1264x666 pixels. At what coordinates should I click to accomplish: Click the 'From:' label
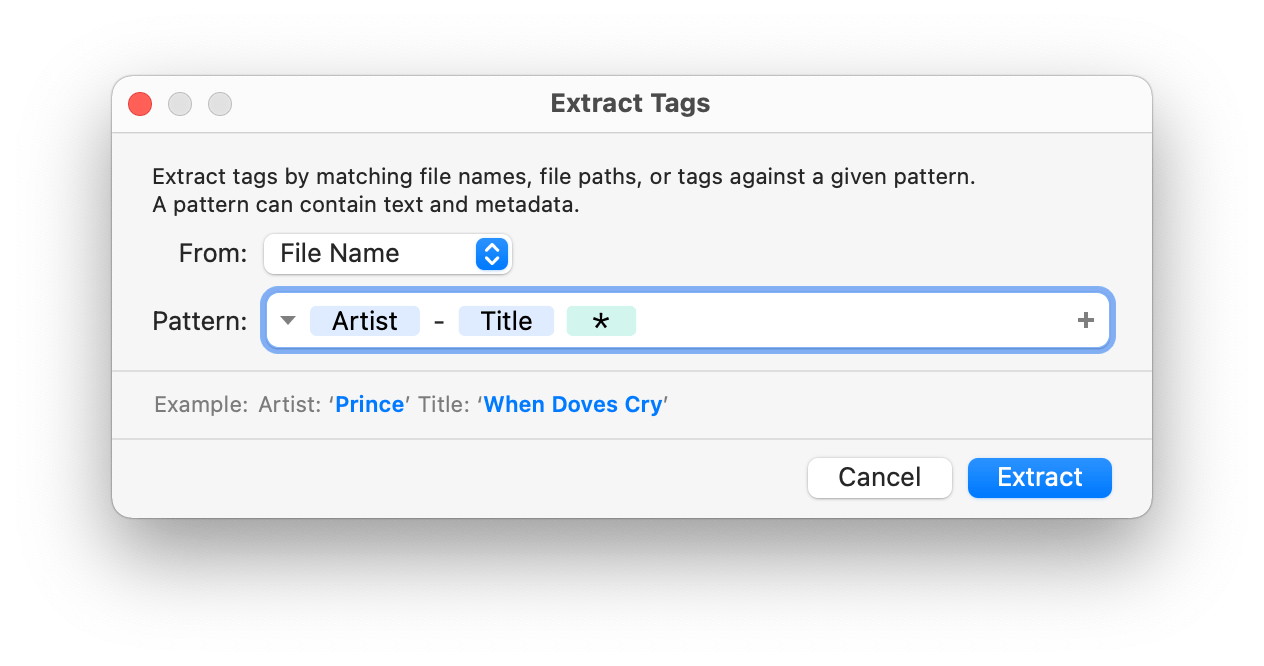[x=212, y=254]
